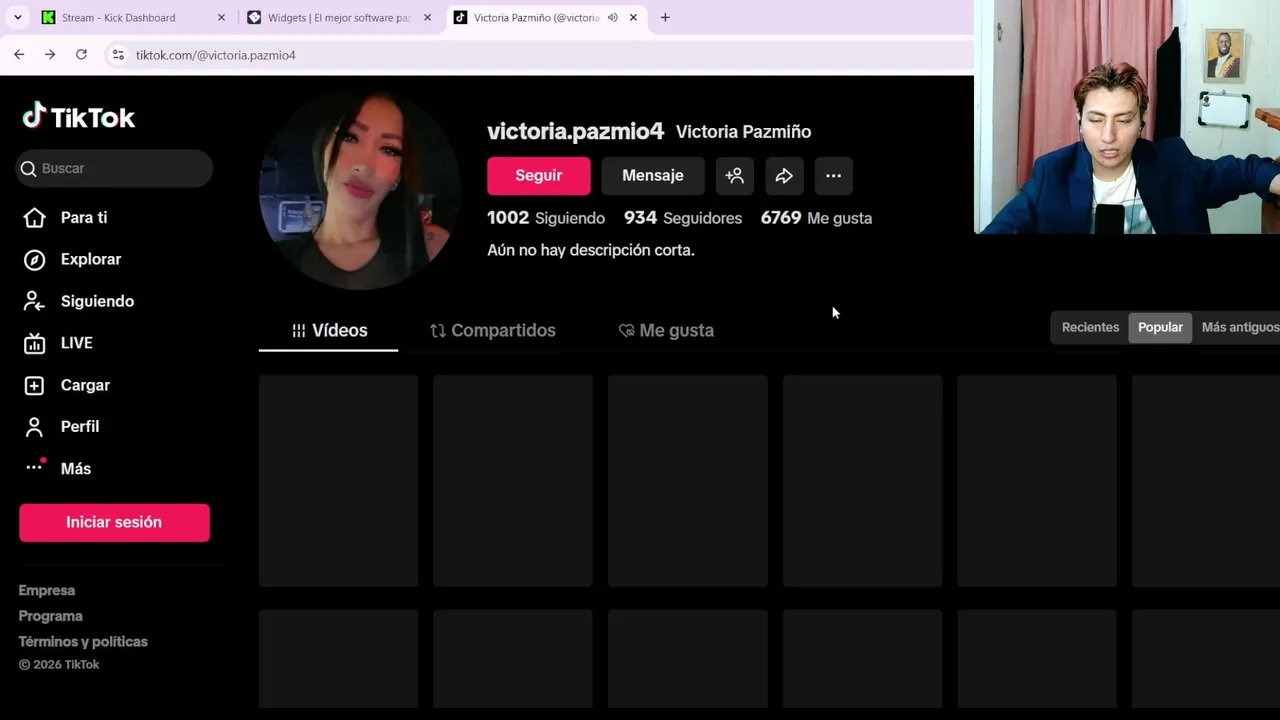Select the Me gusta profile tab

pyautogui.click(x=666, y=331)
